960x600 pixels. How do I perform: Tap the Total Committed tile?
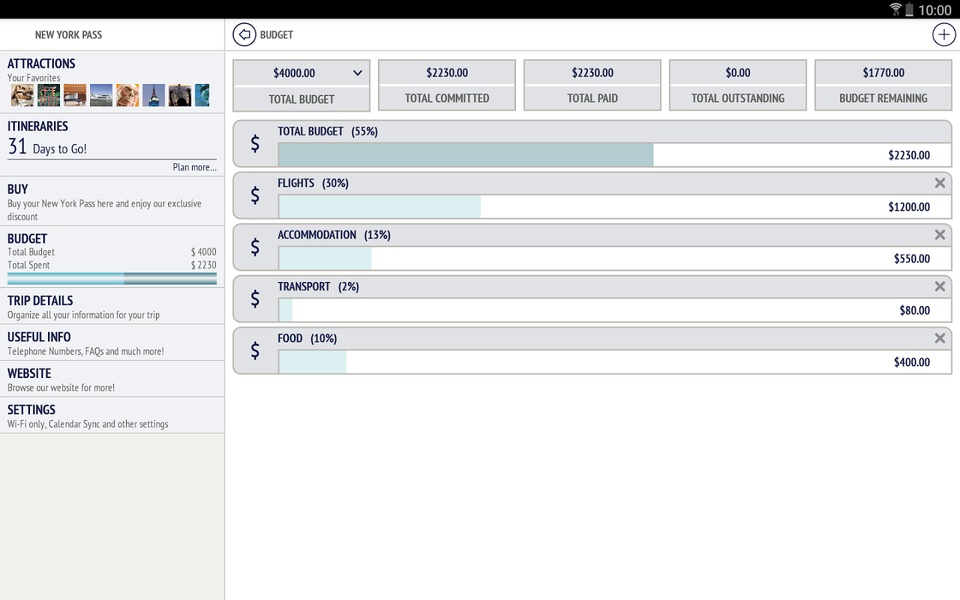click(447, 85)
